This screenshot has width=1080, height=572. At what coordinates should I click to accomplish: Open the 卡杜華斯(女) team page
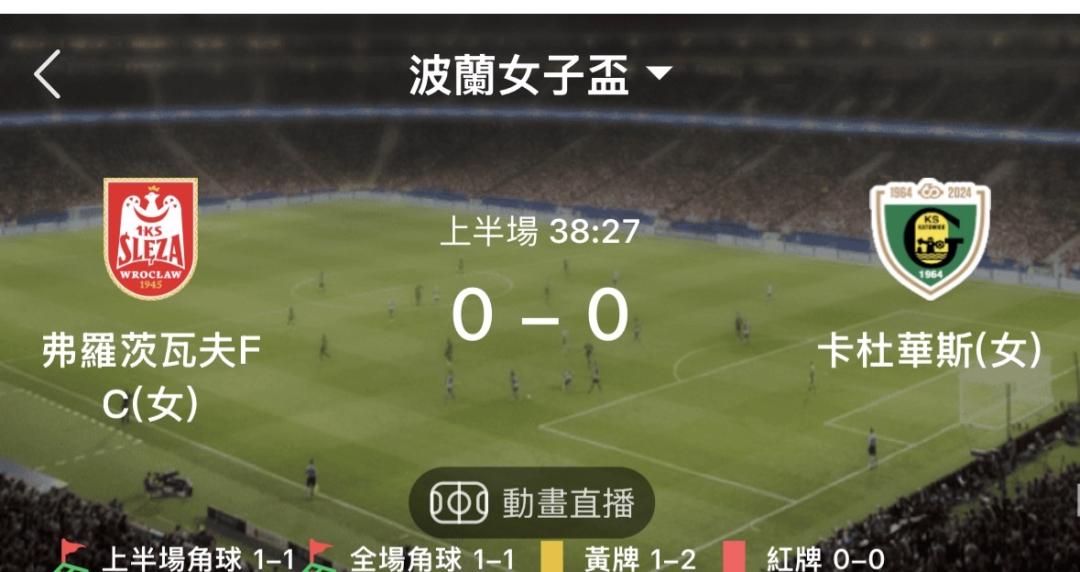(x=930, y=352)
